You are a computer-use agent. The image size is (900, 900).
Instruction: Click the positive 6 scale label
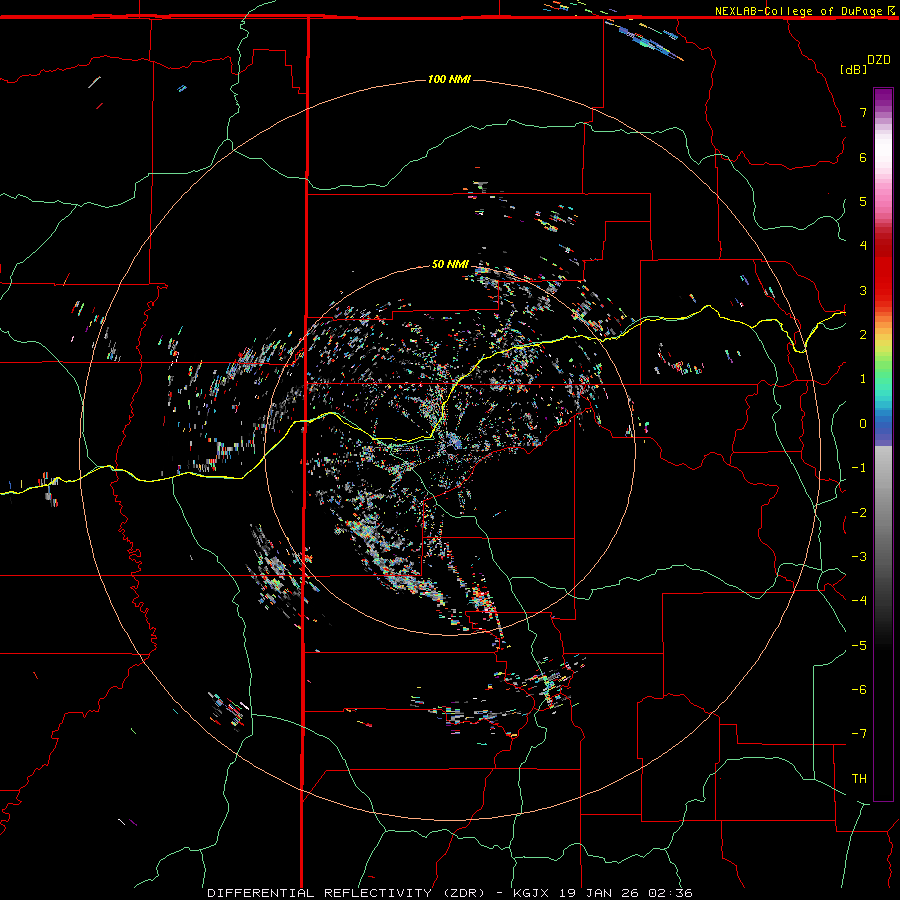[x=863, y=157]
